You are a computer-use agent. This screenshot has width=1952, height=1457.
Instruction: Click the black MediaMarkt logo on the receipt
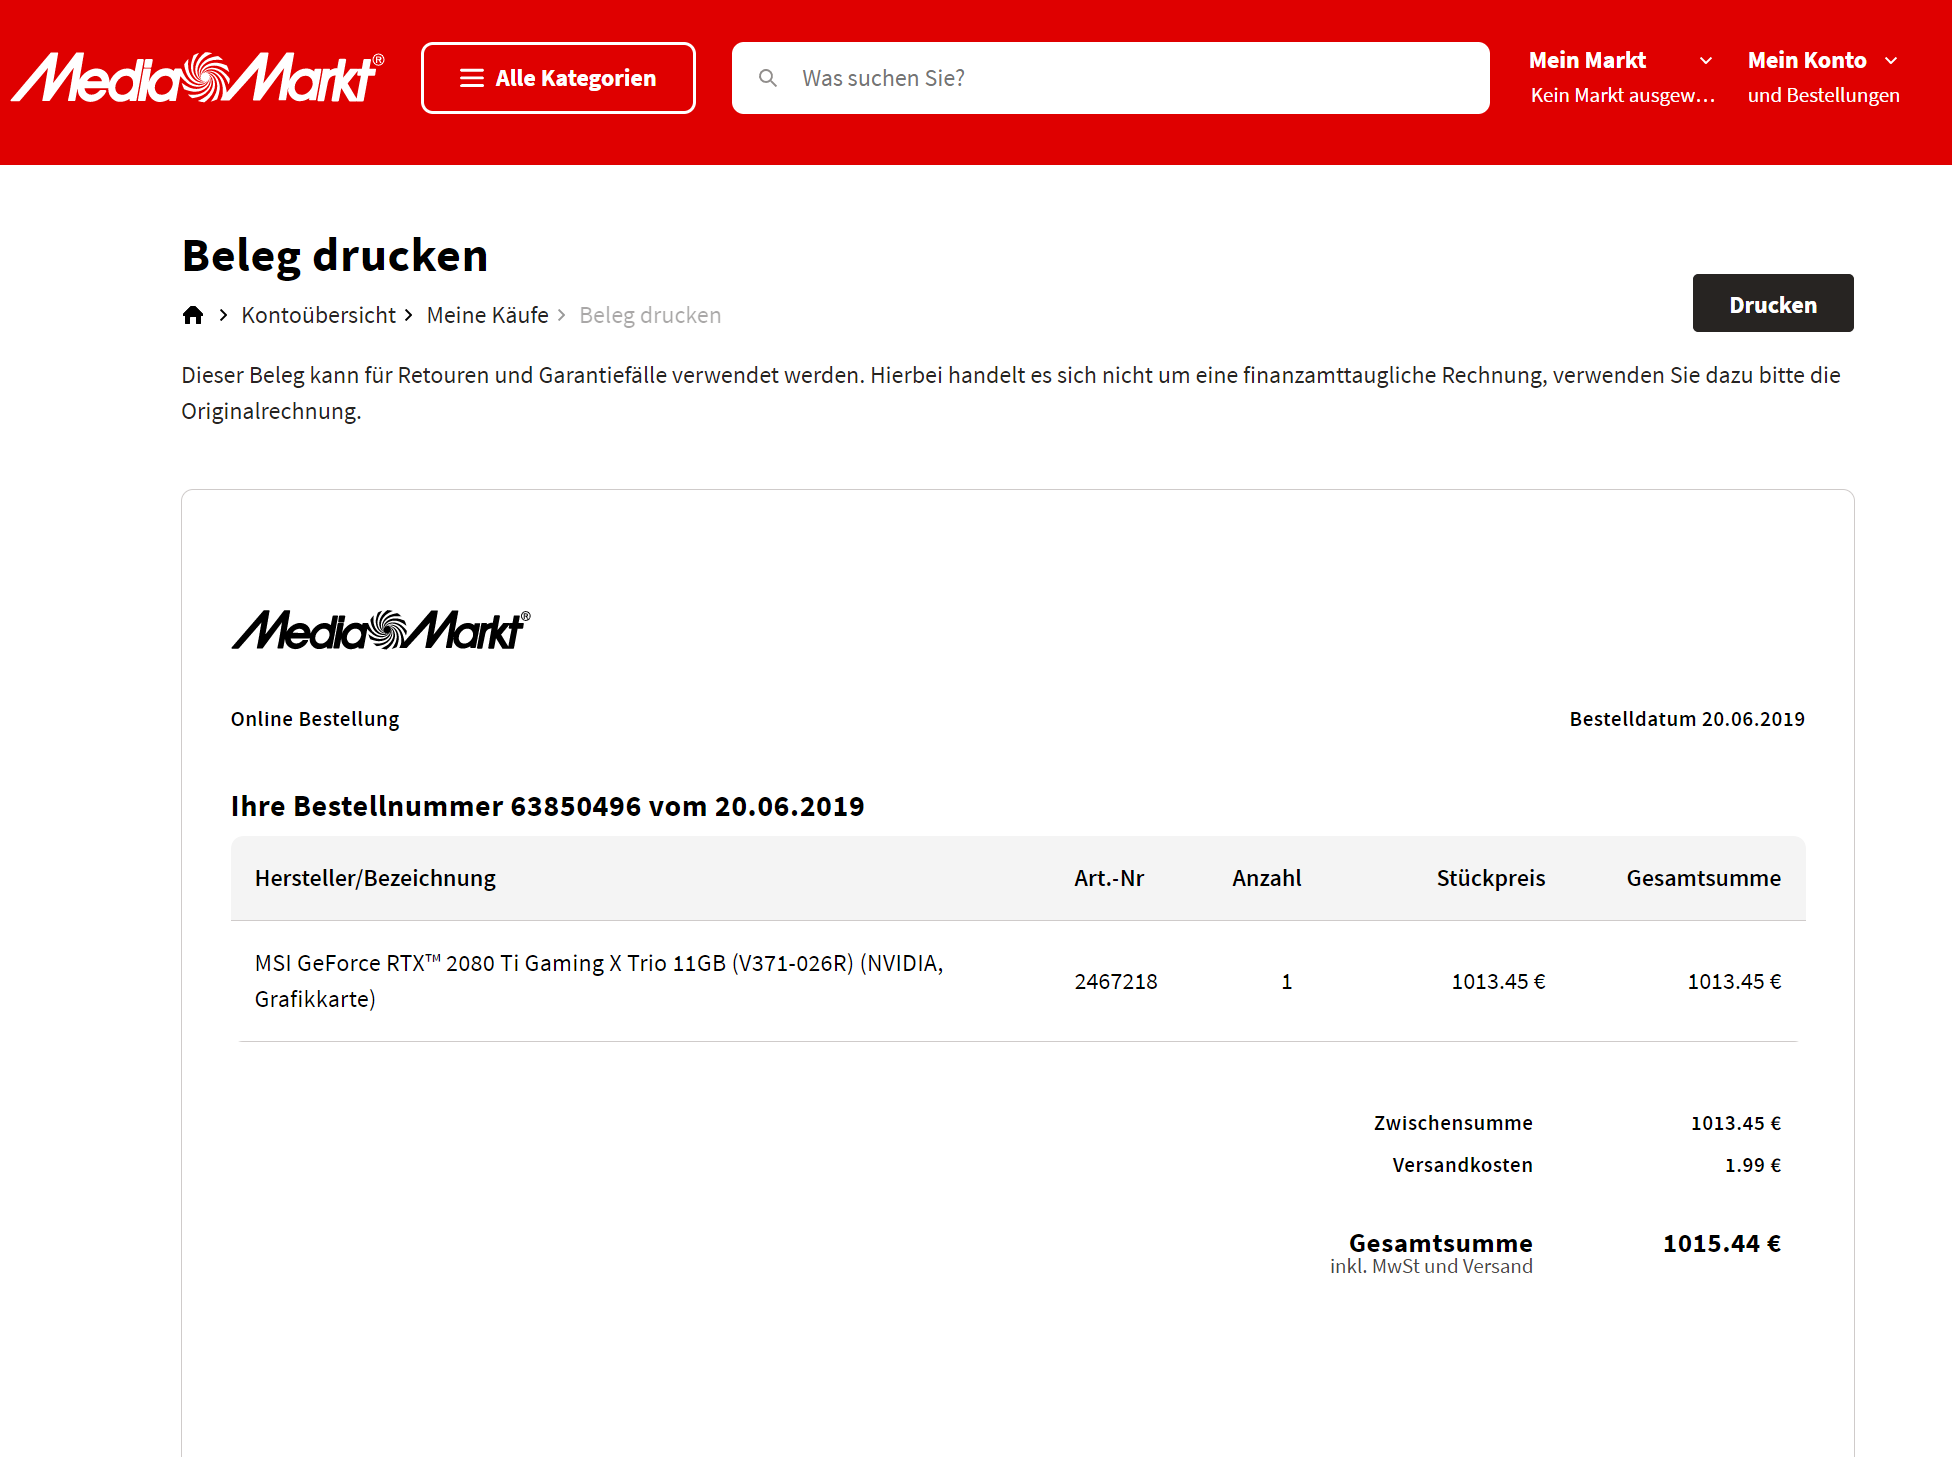(x=380, y=630)
